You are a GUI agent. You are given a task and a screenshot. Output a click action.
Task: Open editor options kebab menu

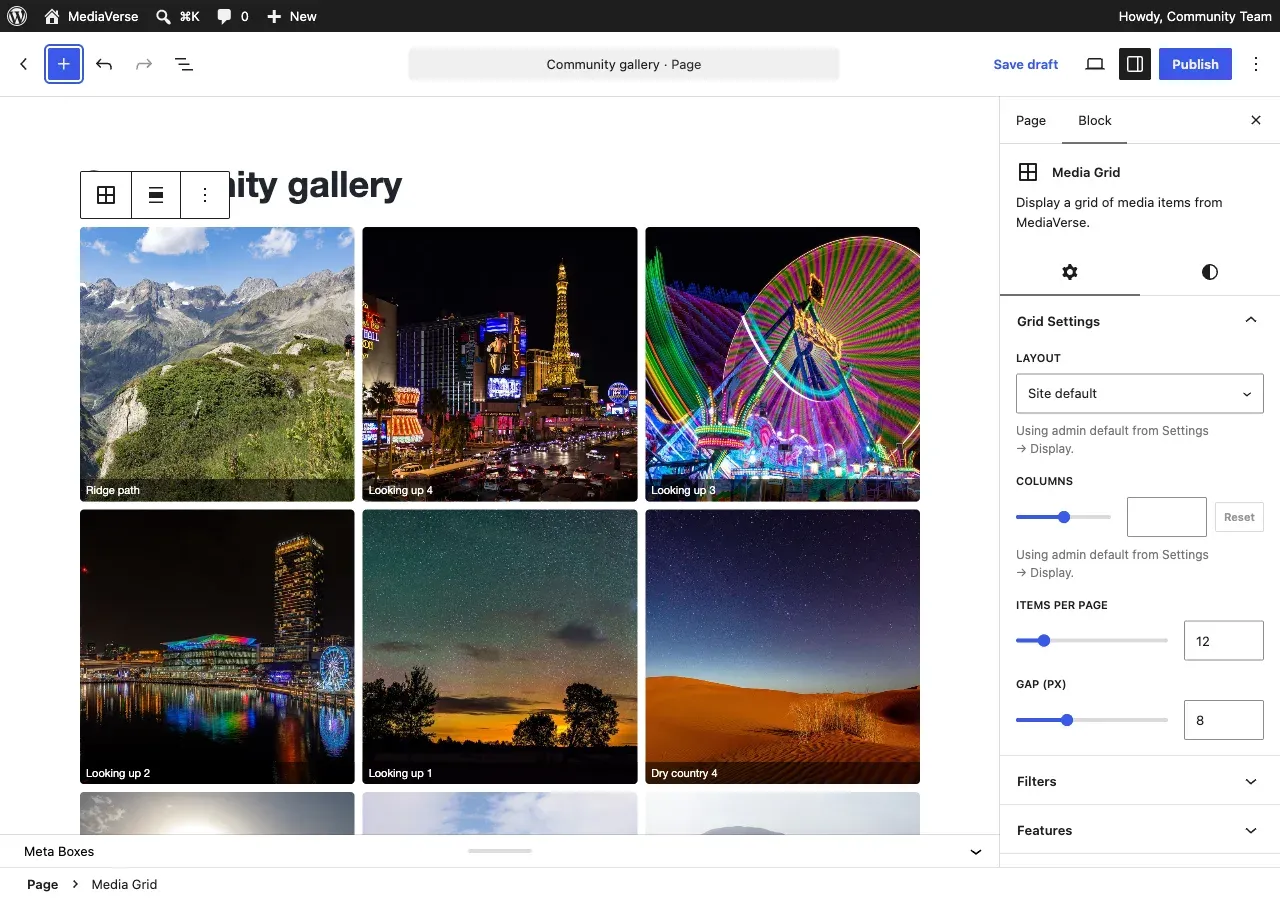[1256, 64]
